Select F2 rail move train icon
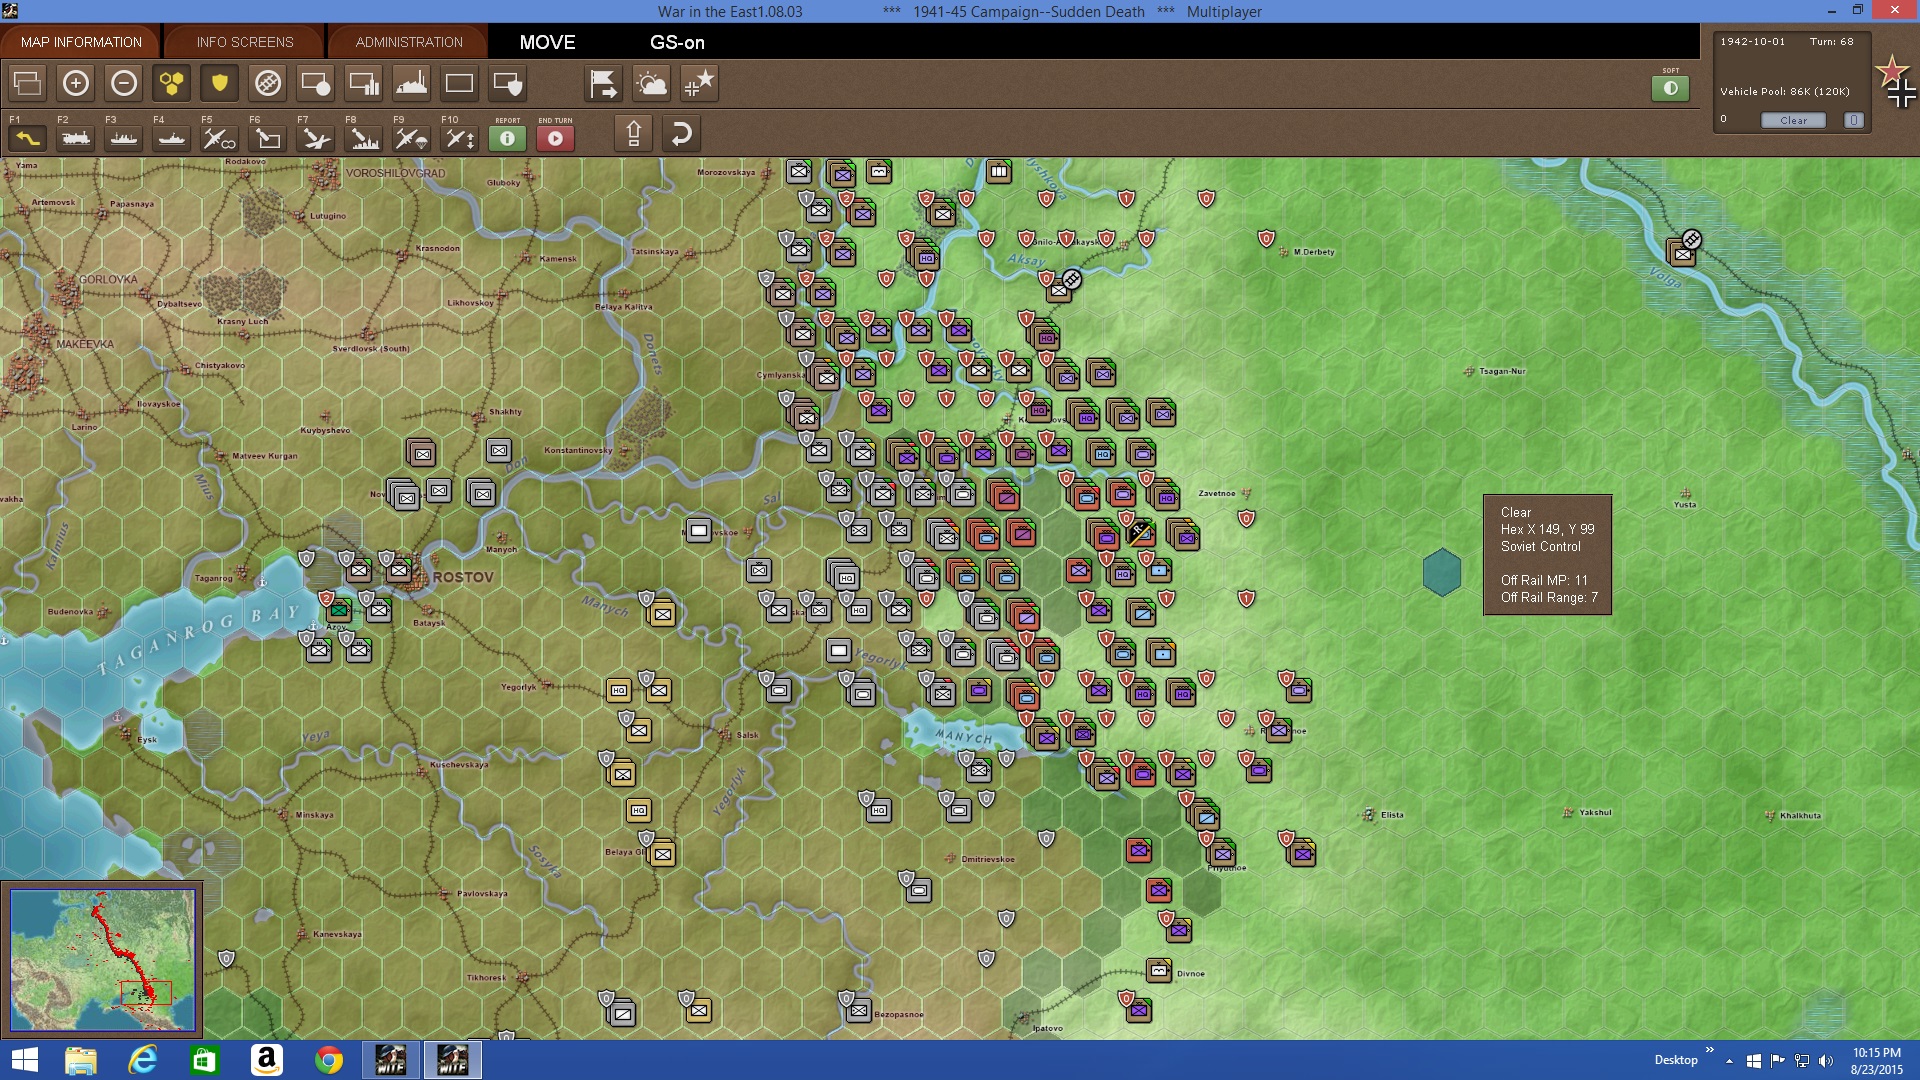Viewport: 1920px width, 1080px height. pyautogui.click(x=76, y=138)
